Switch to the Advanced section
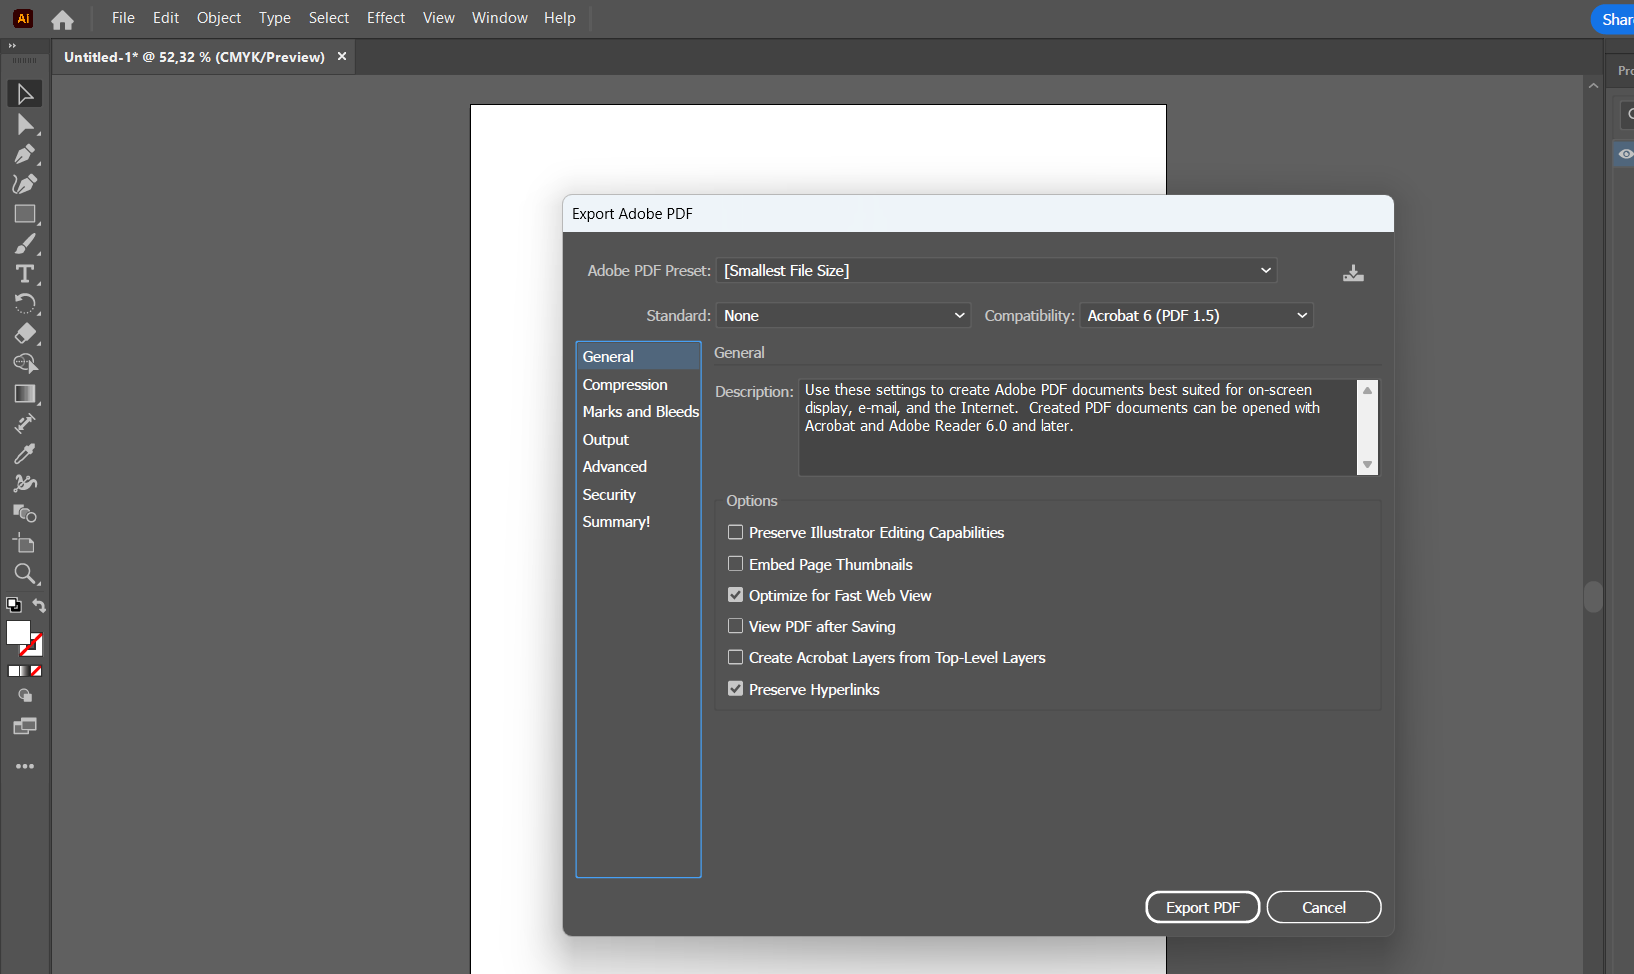 pos(615,467)
